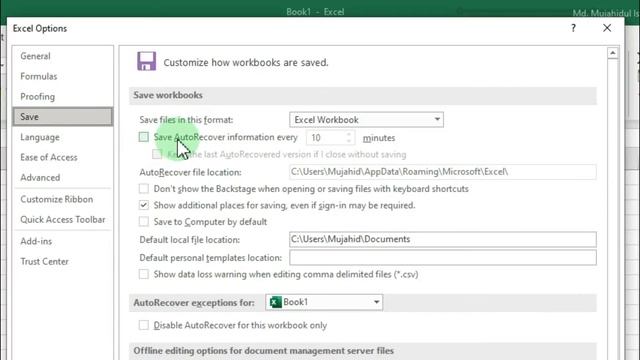Screen dimensions: 640x360
Task: Open the Formulas options category
Action: pos(62,76)
